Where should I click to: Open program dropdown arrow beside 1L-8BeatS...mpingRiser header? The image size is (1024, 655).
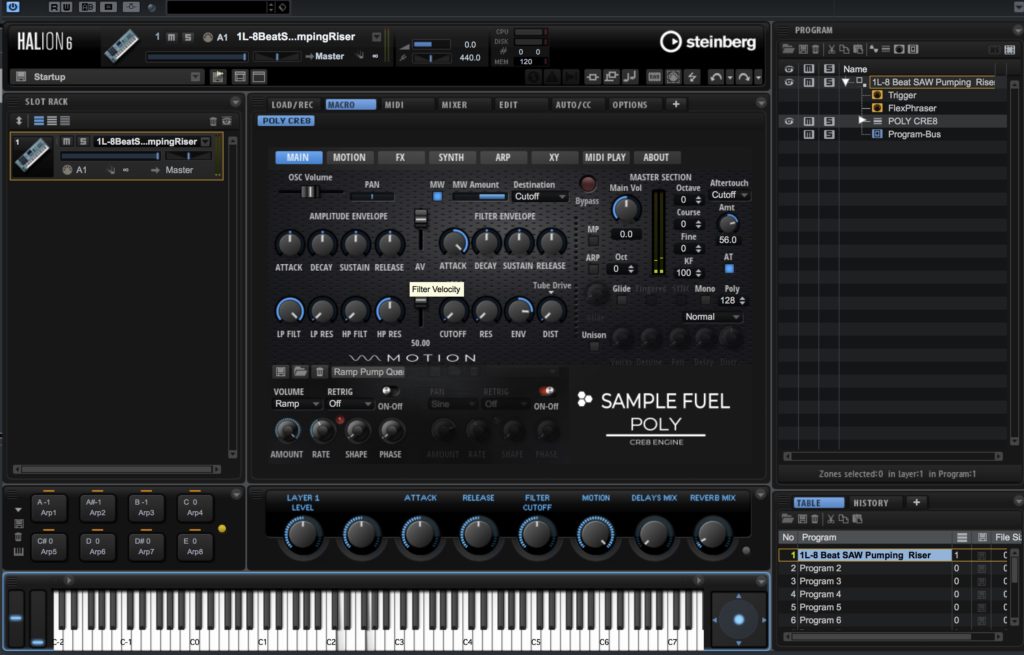click(x=377, y=37)
